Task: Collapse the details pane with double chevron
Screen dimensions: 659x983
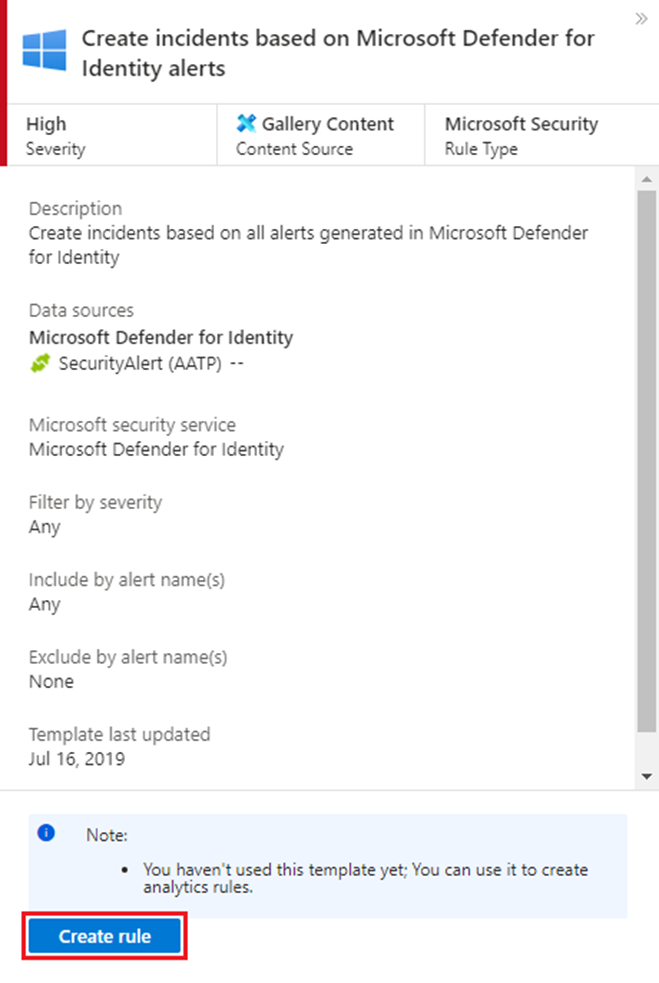Action: tap(641, 18)
